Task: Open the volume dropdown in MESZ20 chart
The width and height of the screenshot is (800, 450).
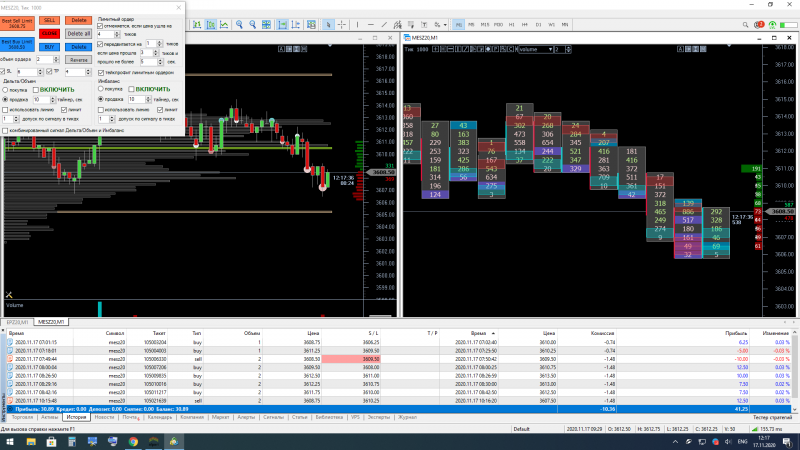Action: (551, 49)
